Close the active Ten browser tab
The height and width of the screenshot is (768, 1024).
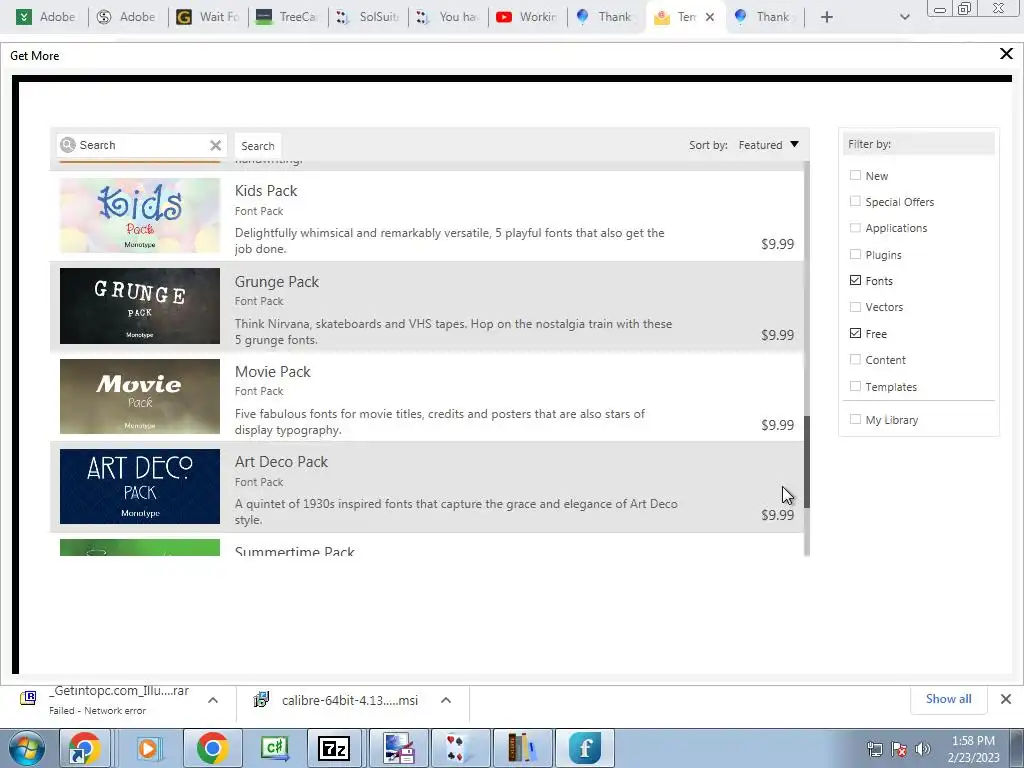tap(710, 17)
